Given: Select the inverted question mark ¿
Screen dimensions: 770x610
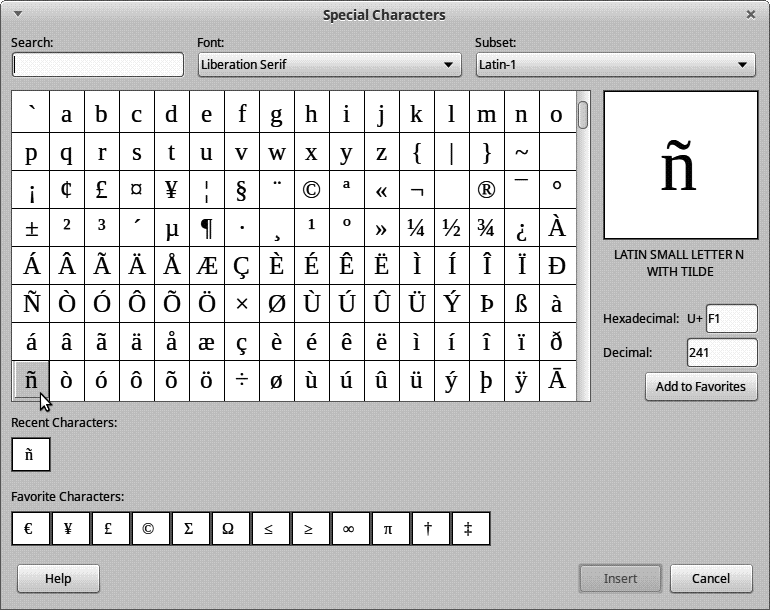Looking at the screenshot, I should pyautogui.click(x=521, y=228).
